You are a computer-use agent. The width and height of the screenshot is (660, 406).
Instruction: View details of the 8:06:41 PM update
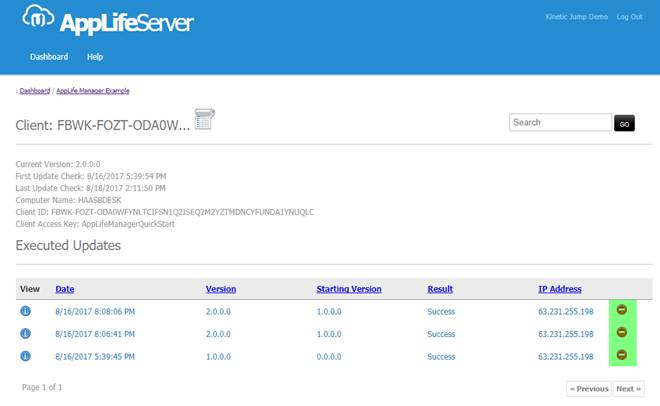26,334
